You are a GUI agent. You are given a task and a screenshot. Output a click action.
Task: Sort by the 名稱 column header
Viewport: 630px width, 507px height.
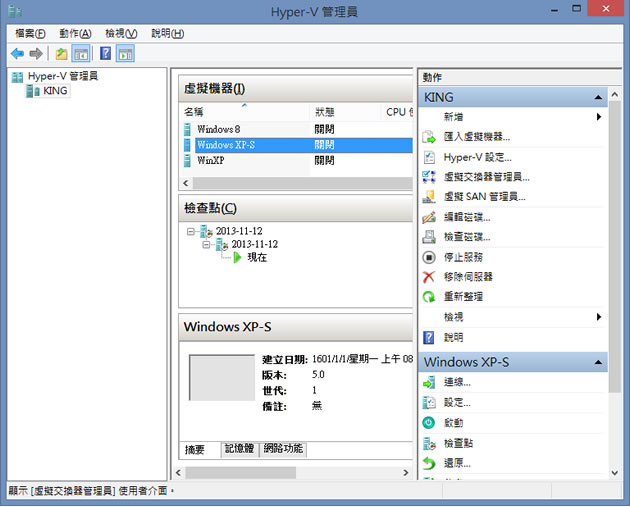tap(245, 112)
